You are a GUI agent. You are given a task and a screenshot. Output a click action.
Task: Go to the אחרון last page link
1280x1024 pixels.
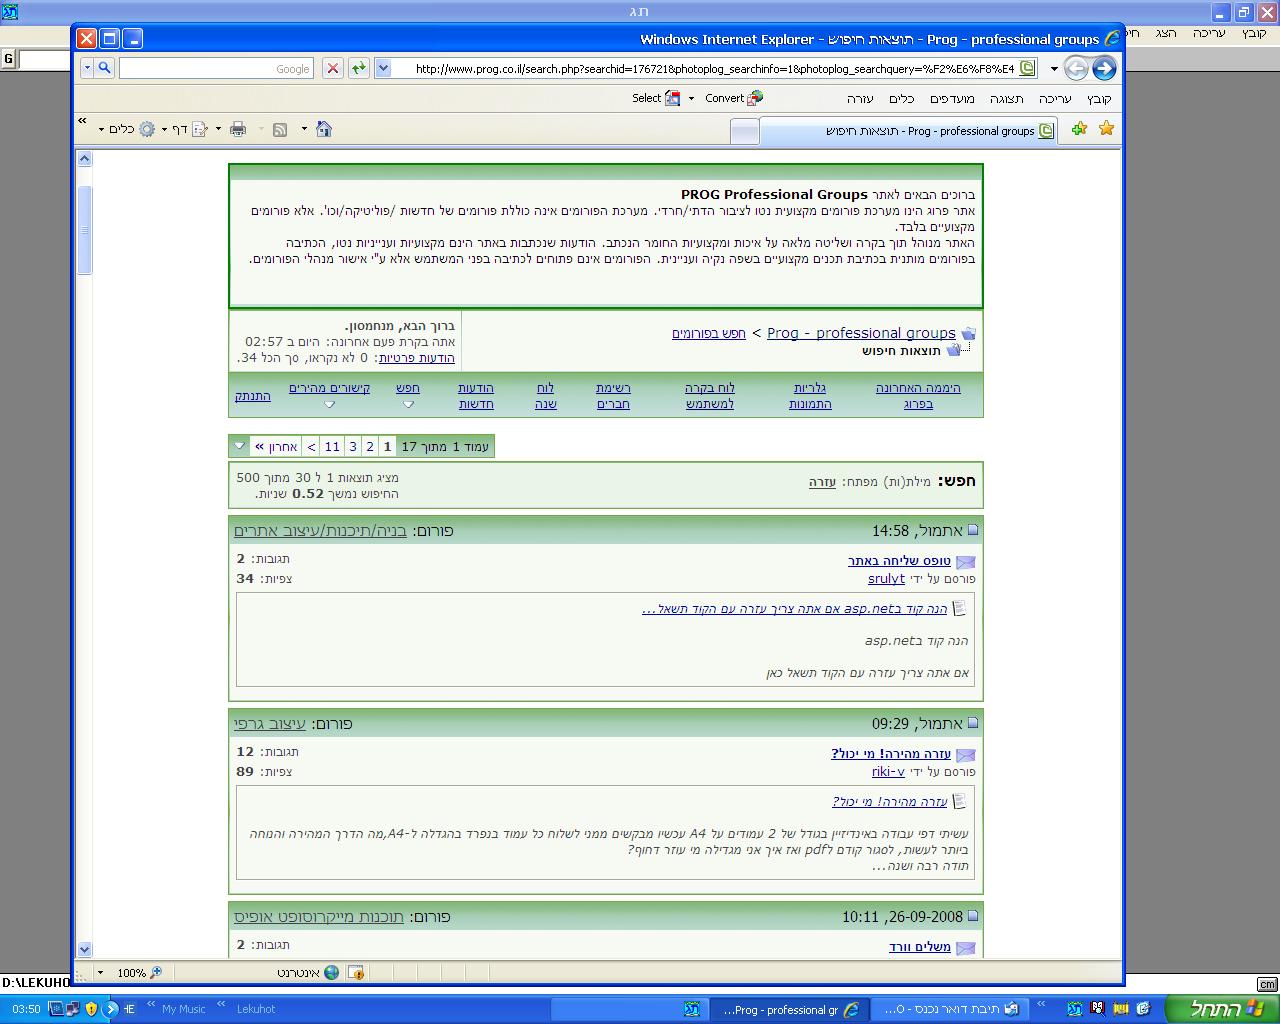coord(276,446)
